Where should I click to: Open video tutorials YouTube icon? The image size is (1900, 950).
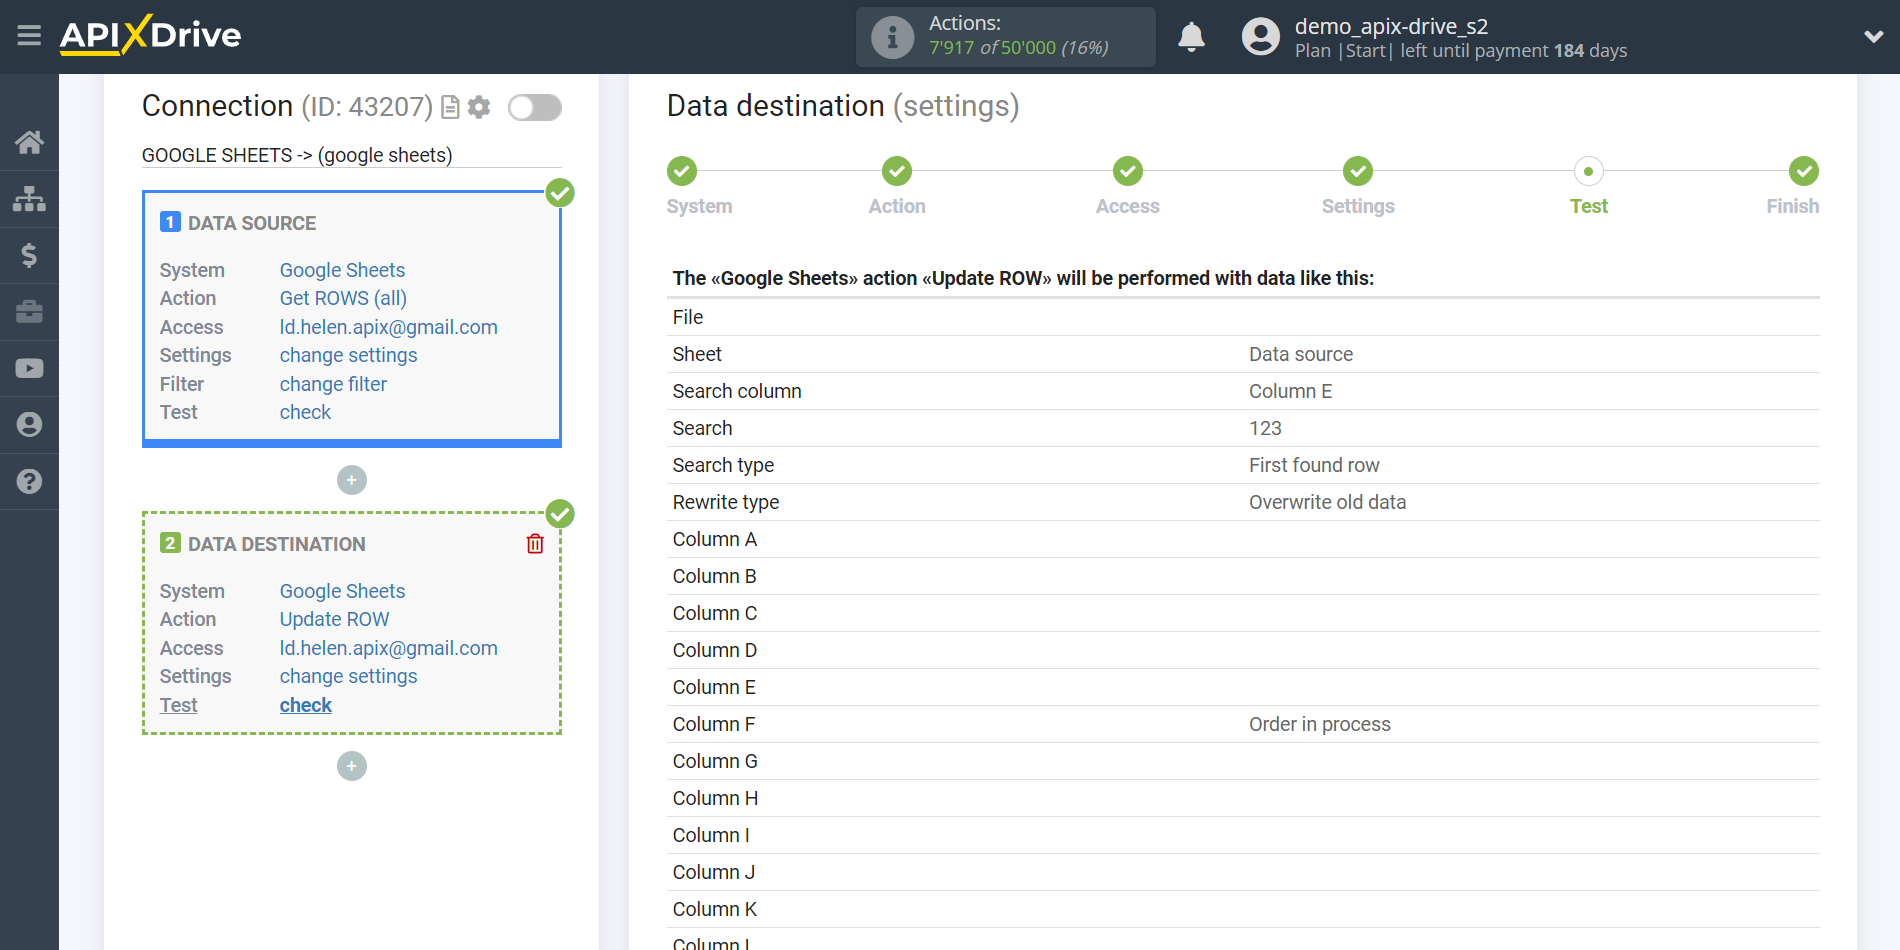(x=29, y=368)
